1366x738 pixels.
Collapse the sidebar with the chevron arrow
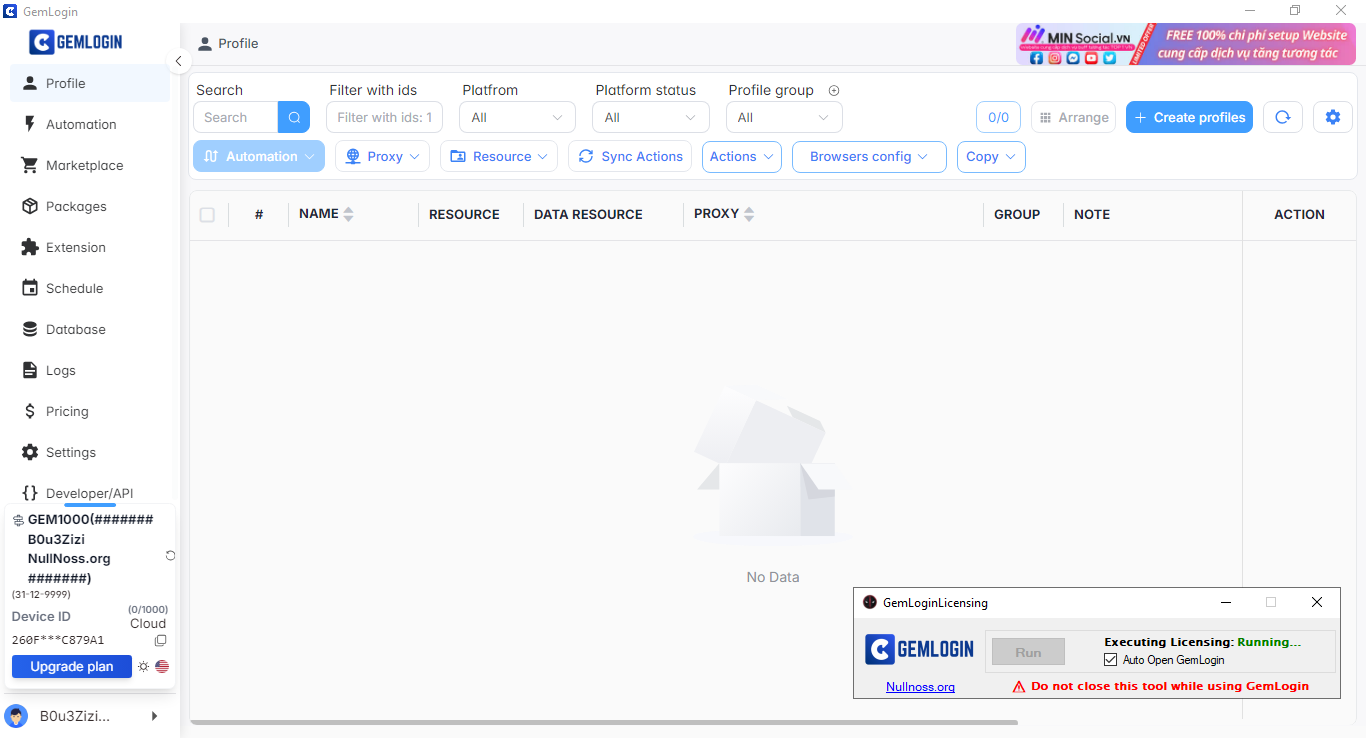[x=178, y=61]
